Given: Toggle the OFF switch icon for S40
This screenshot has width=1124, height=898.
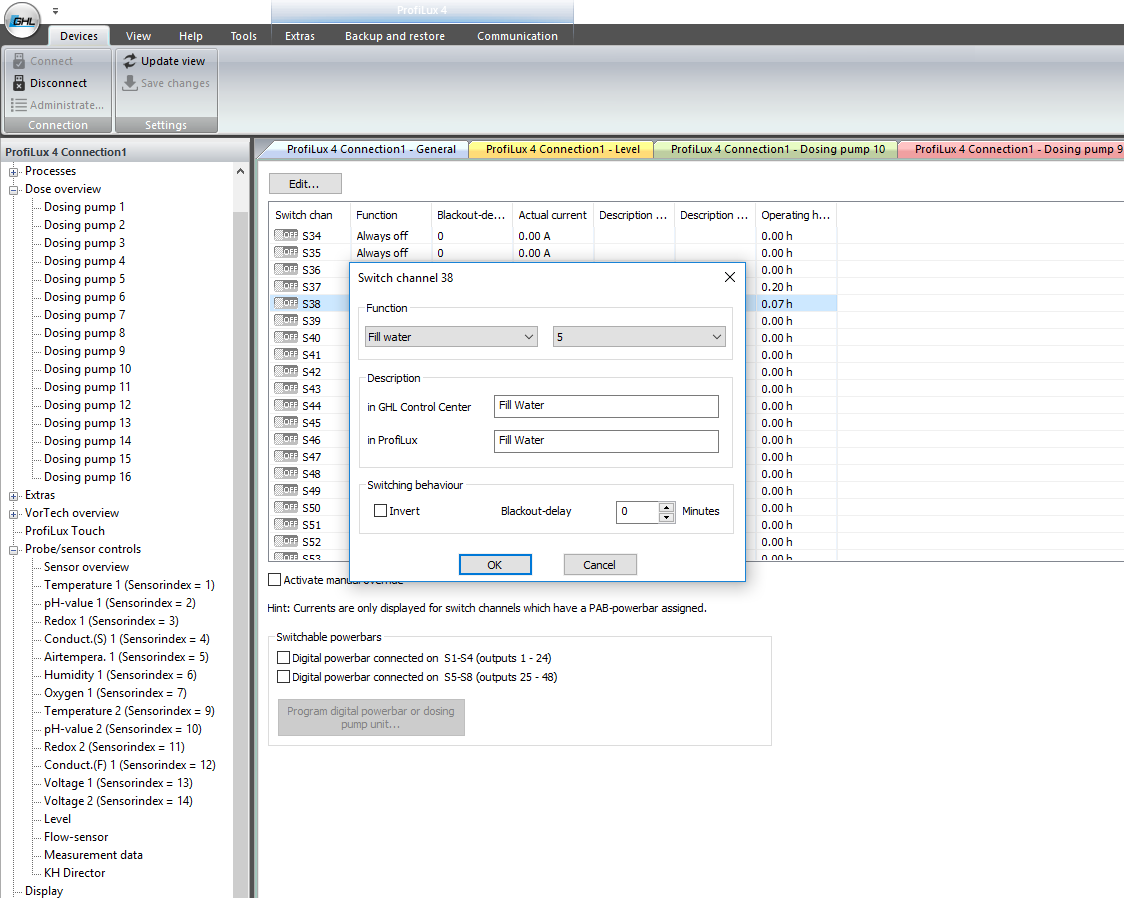Looking at the screenshot, I should (286, 338).
